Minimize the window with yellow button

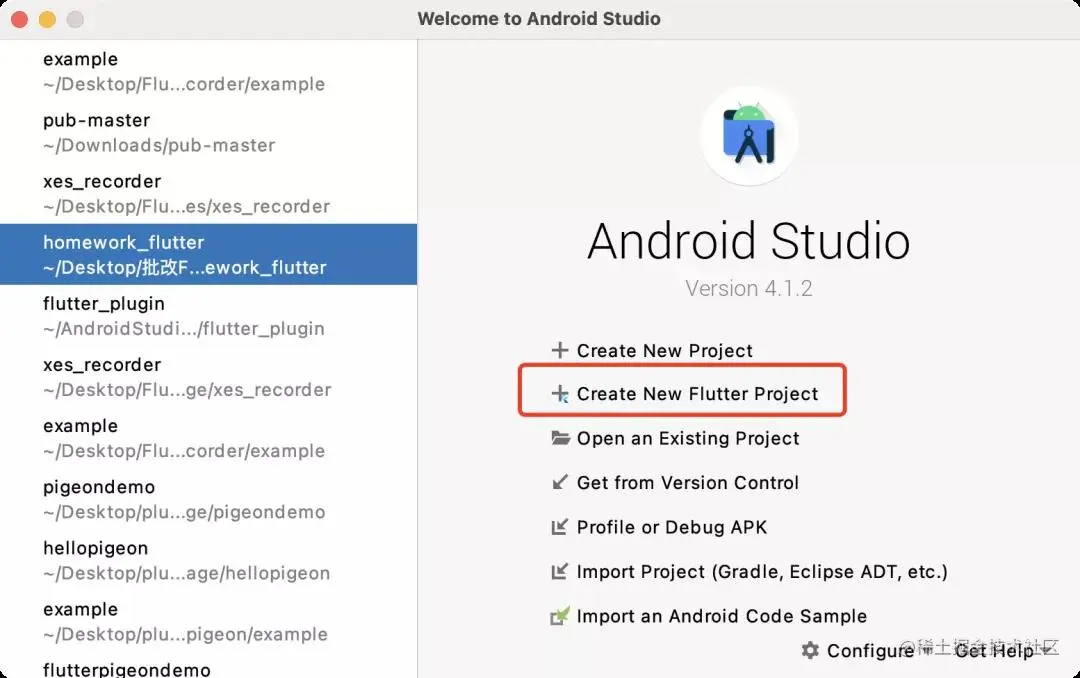(x=47, y=19)
